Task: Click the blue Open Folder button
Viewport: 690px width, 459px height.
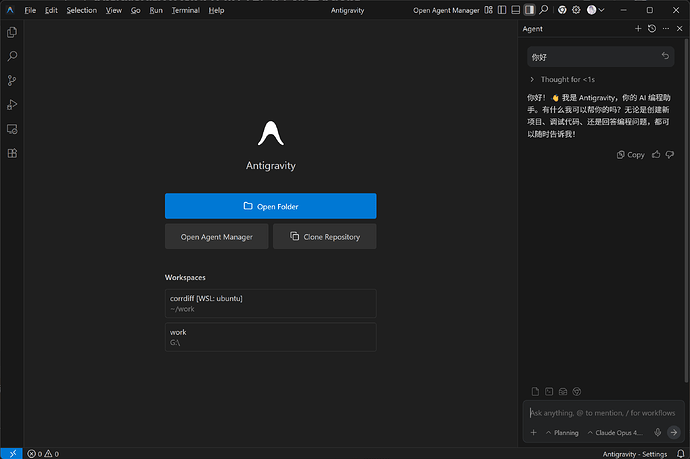Action: click(271, 206)
